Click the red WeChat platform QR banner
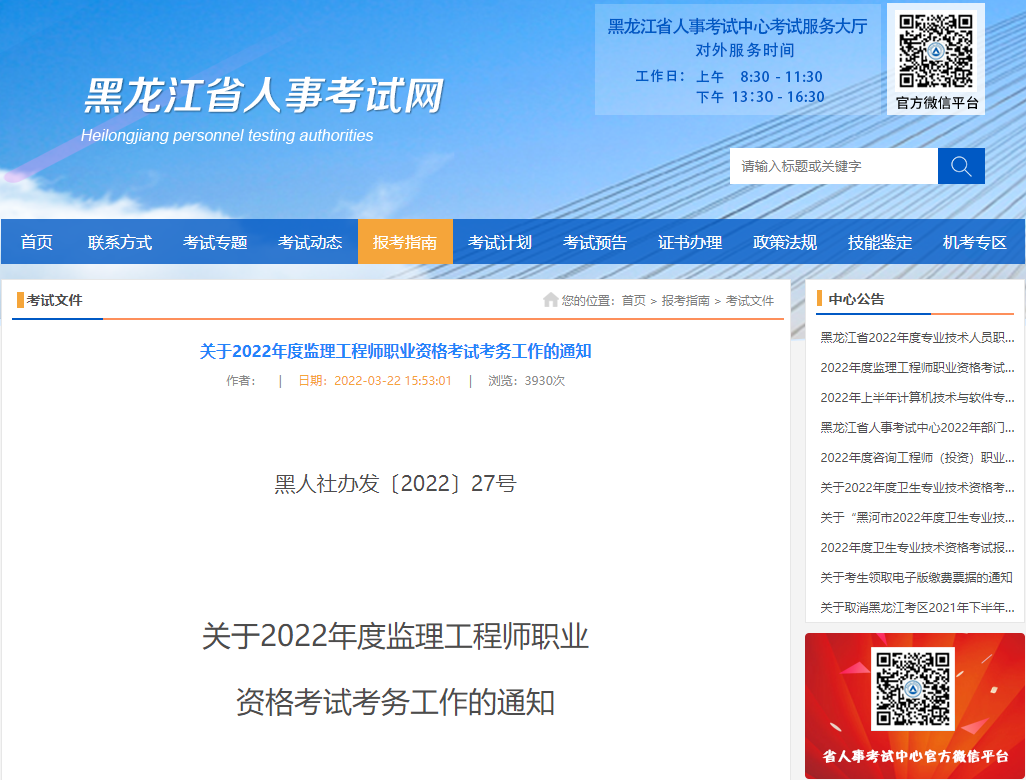Viewport: 1026px width, 780px height. [914, 705]
